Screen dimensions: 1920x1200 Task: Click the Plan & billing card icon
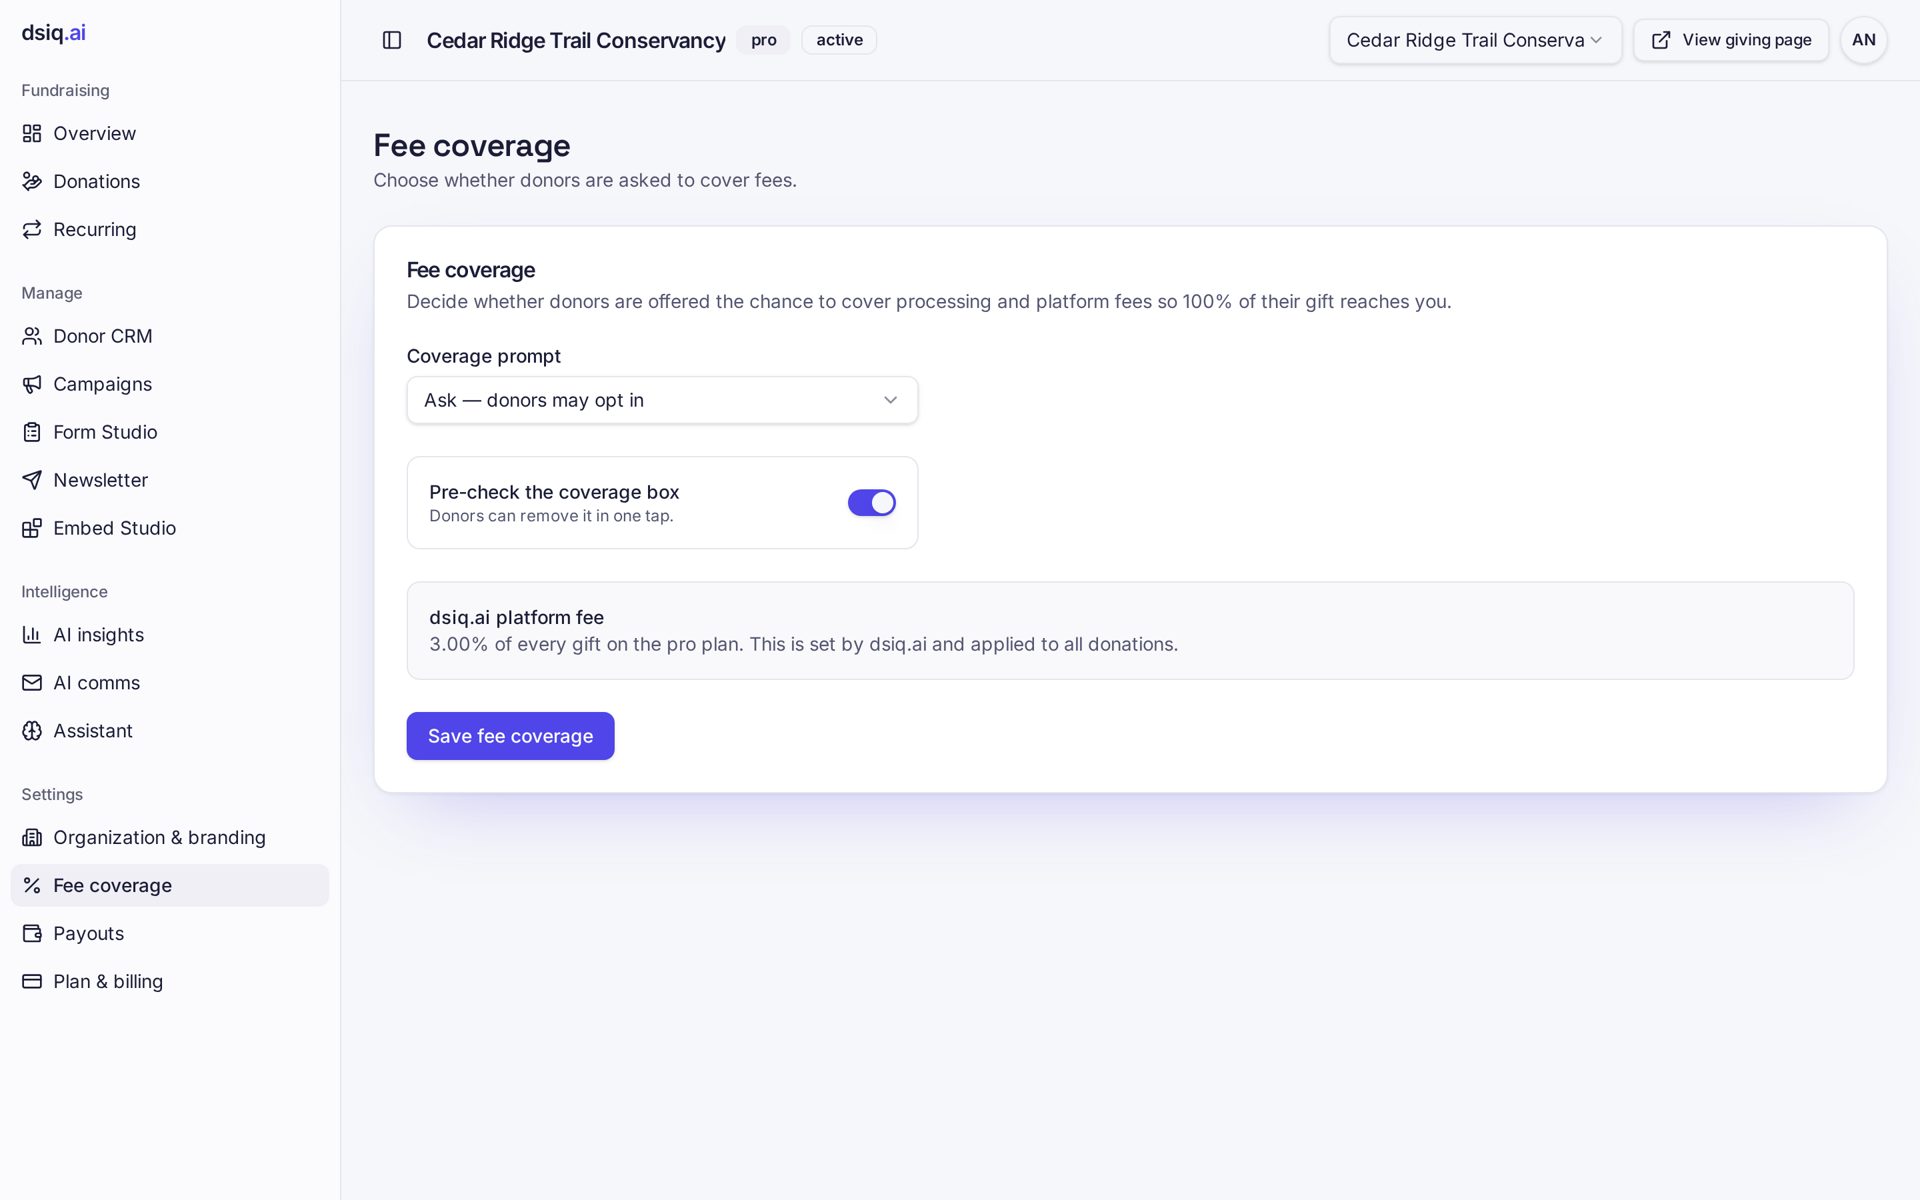click(x=32, y=982)
